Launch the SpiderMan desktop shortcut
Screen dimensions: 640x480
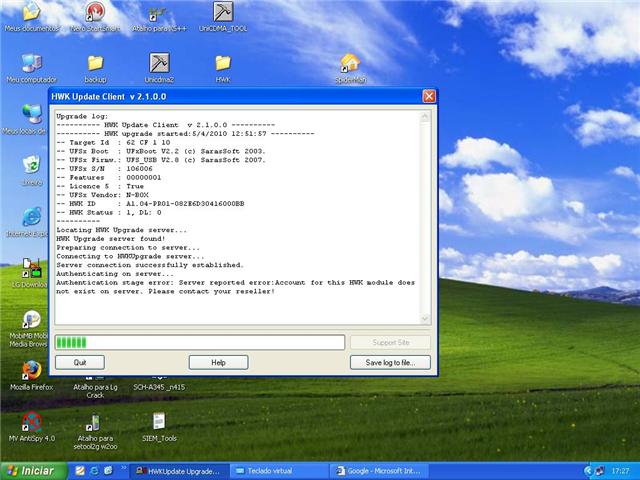[350, 68]
